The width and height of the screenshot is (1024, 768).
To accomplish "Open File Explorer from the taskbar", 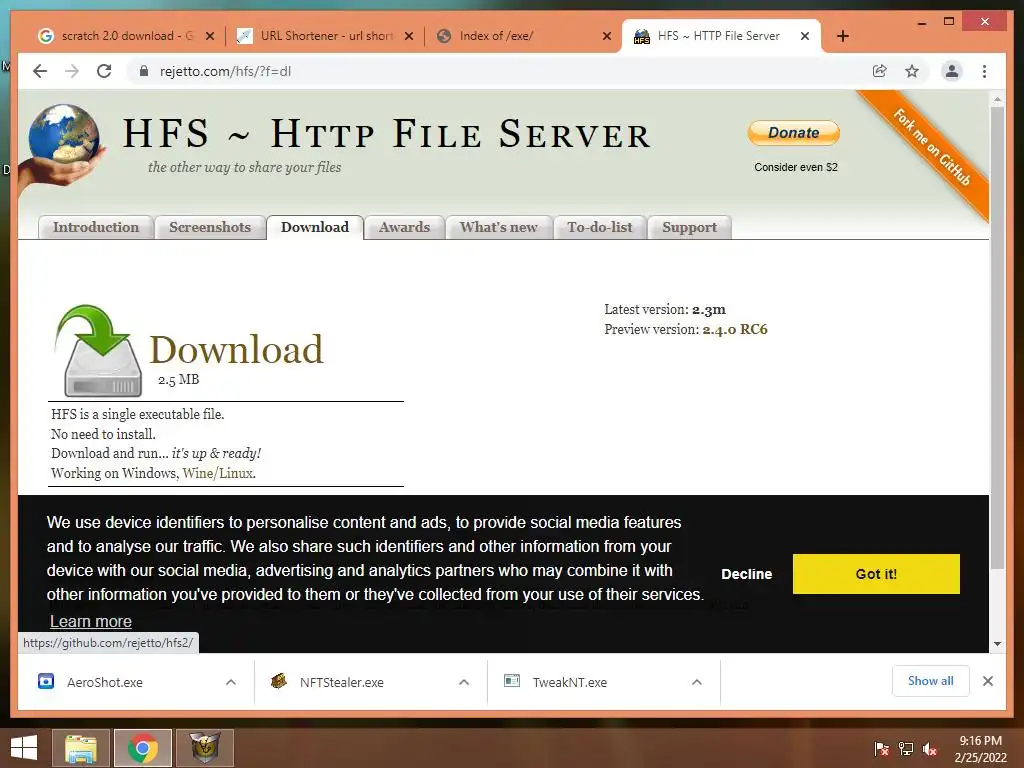I will tap(81, 748).
